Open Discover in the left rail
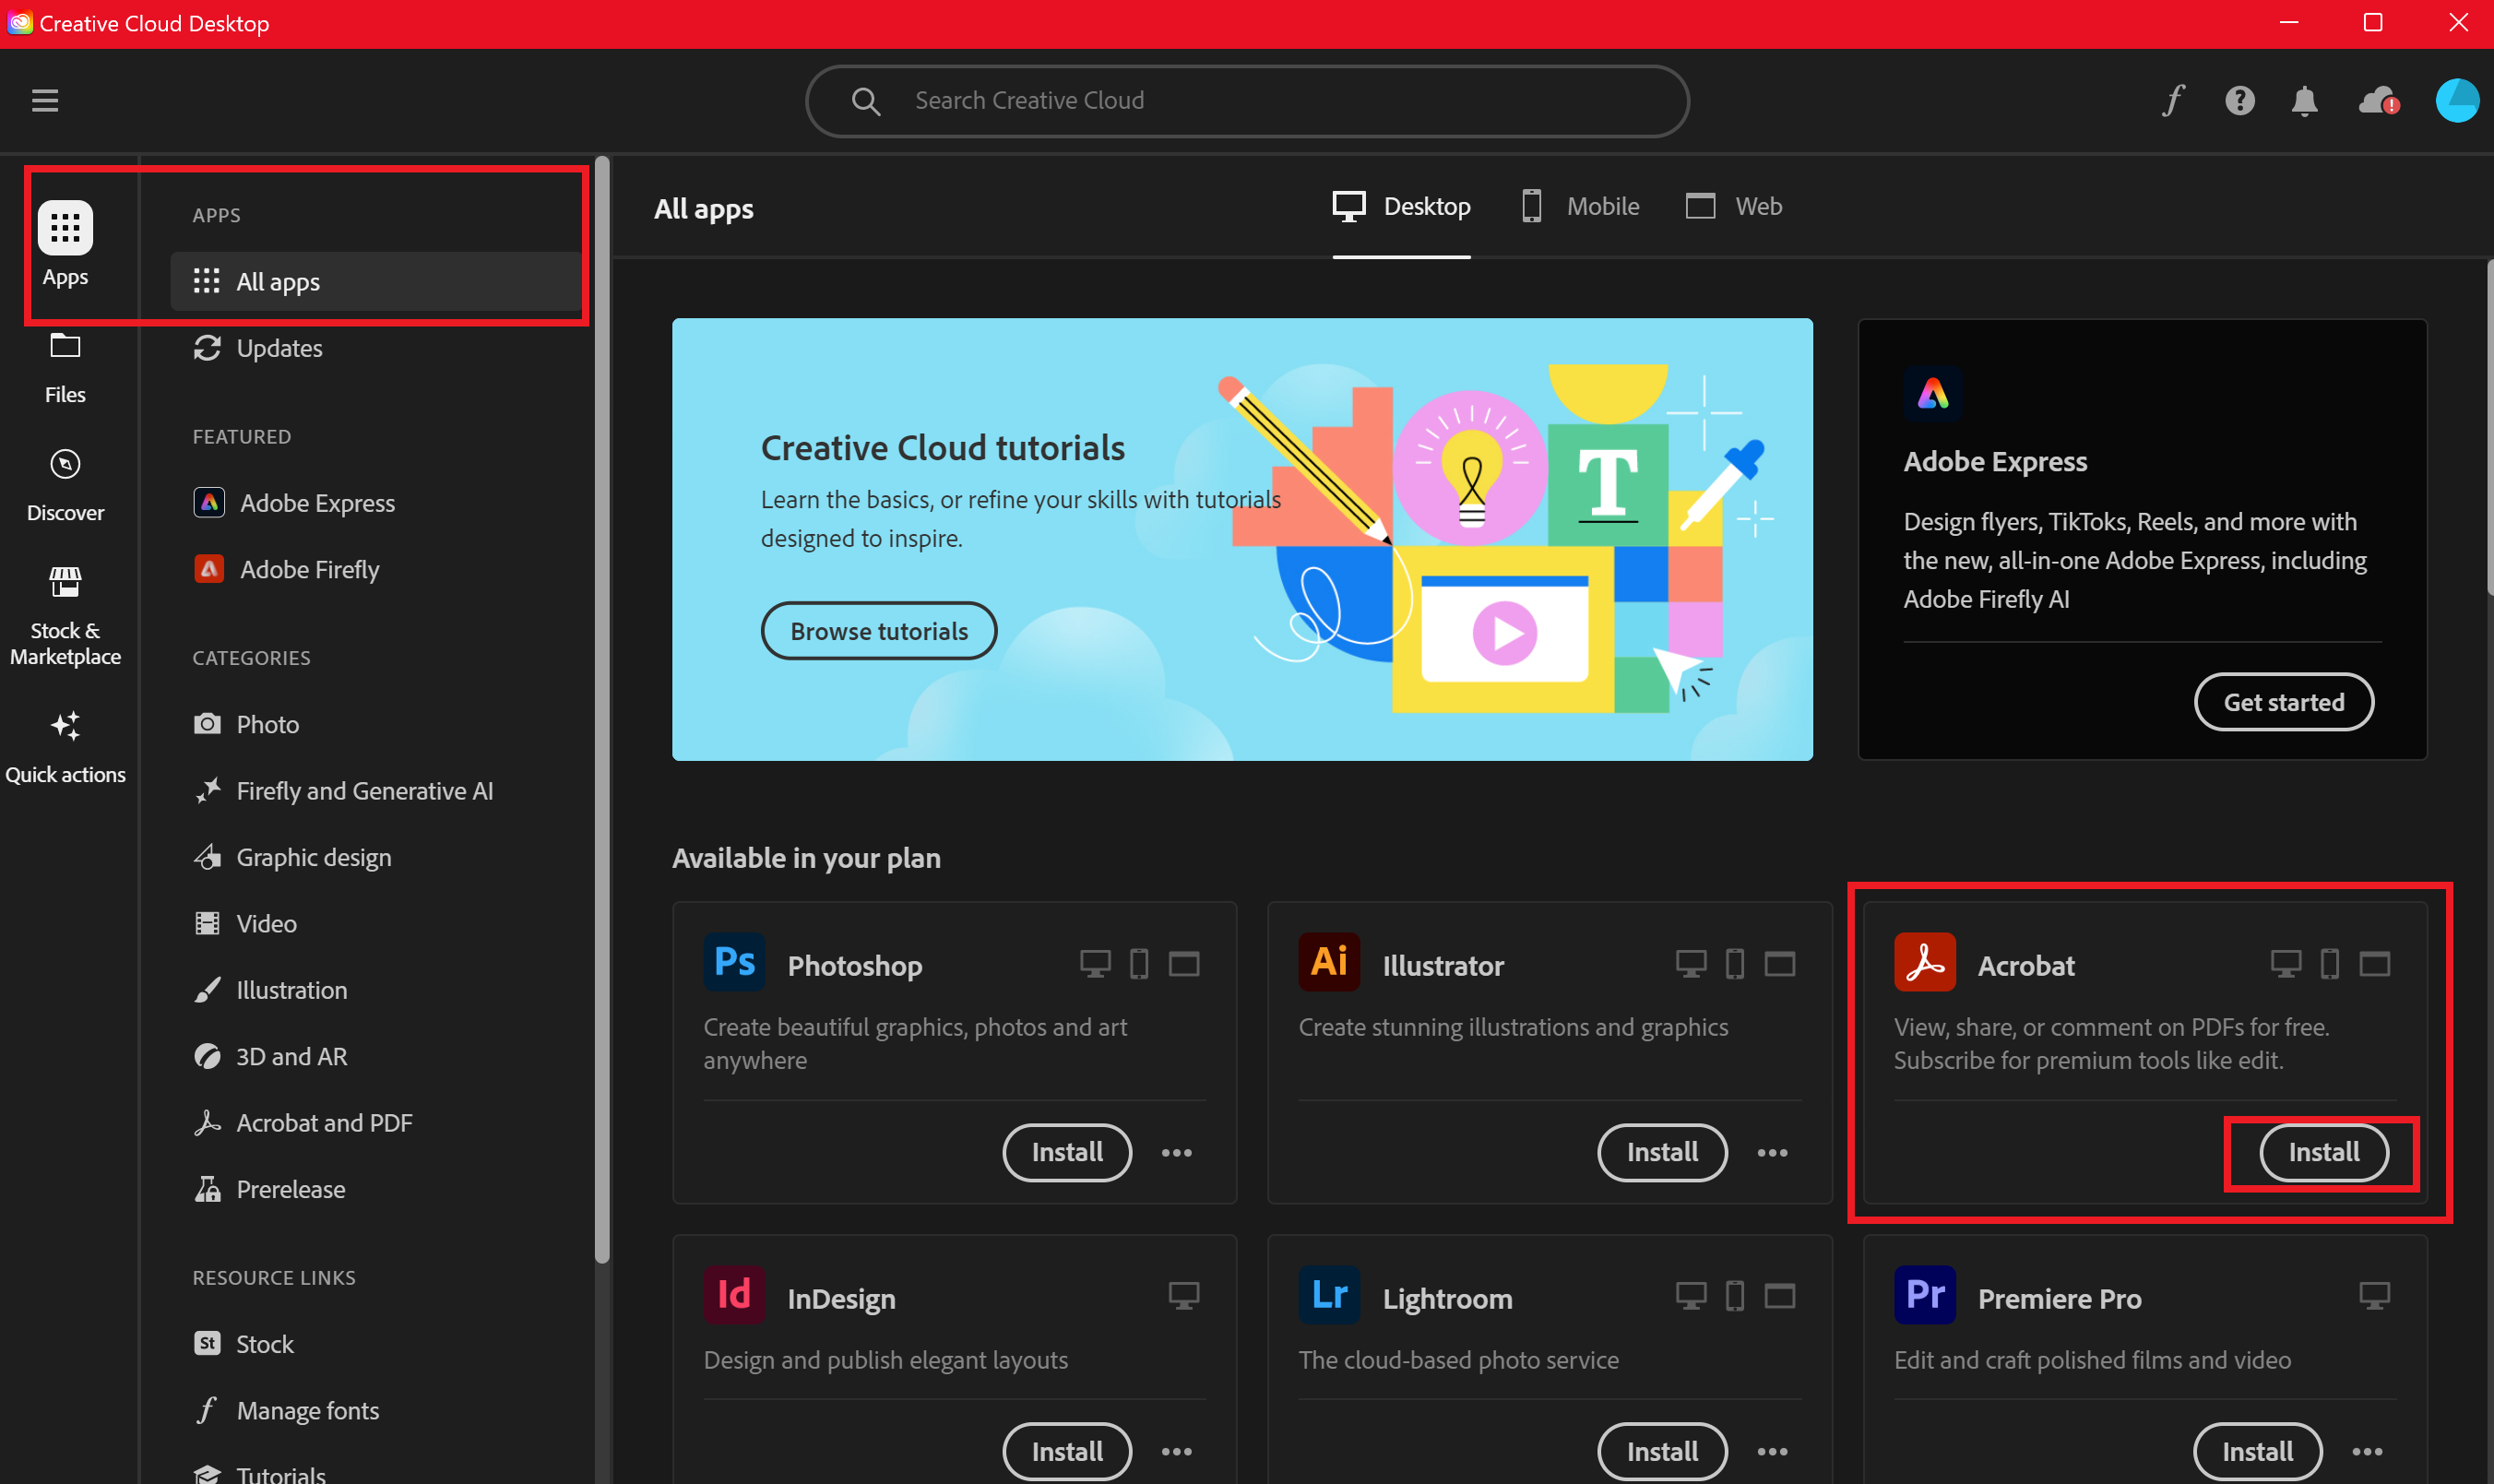Screen dimensions: 2494x1484 point(66,486)
